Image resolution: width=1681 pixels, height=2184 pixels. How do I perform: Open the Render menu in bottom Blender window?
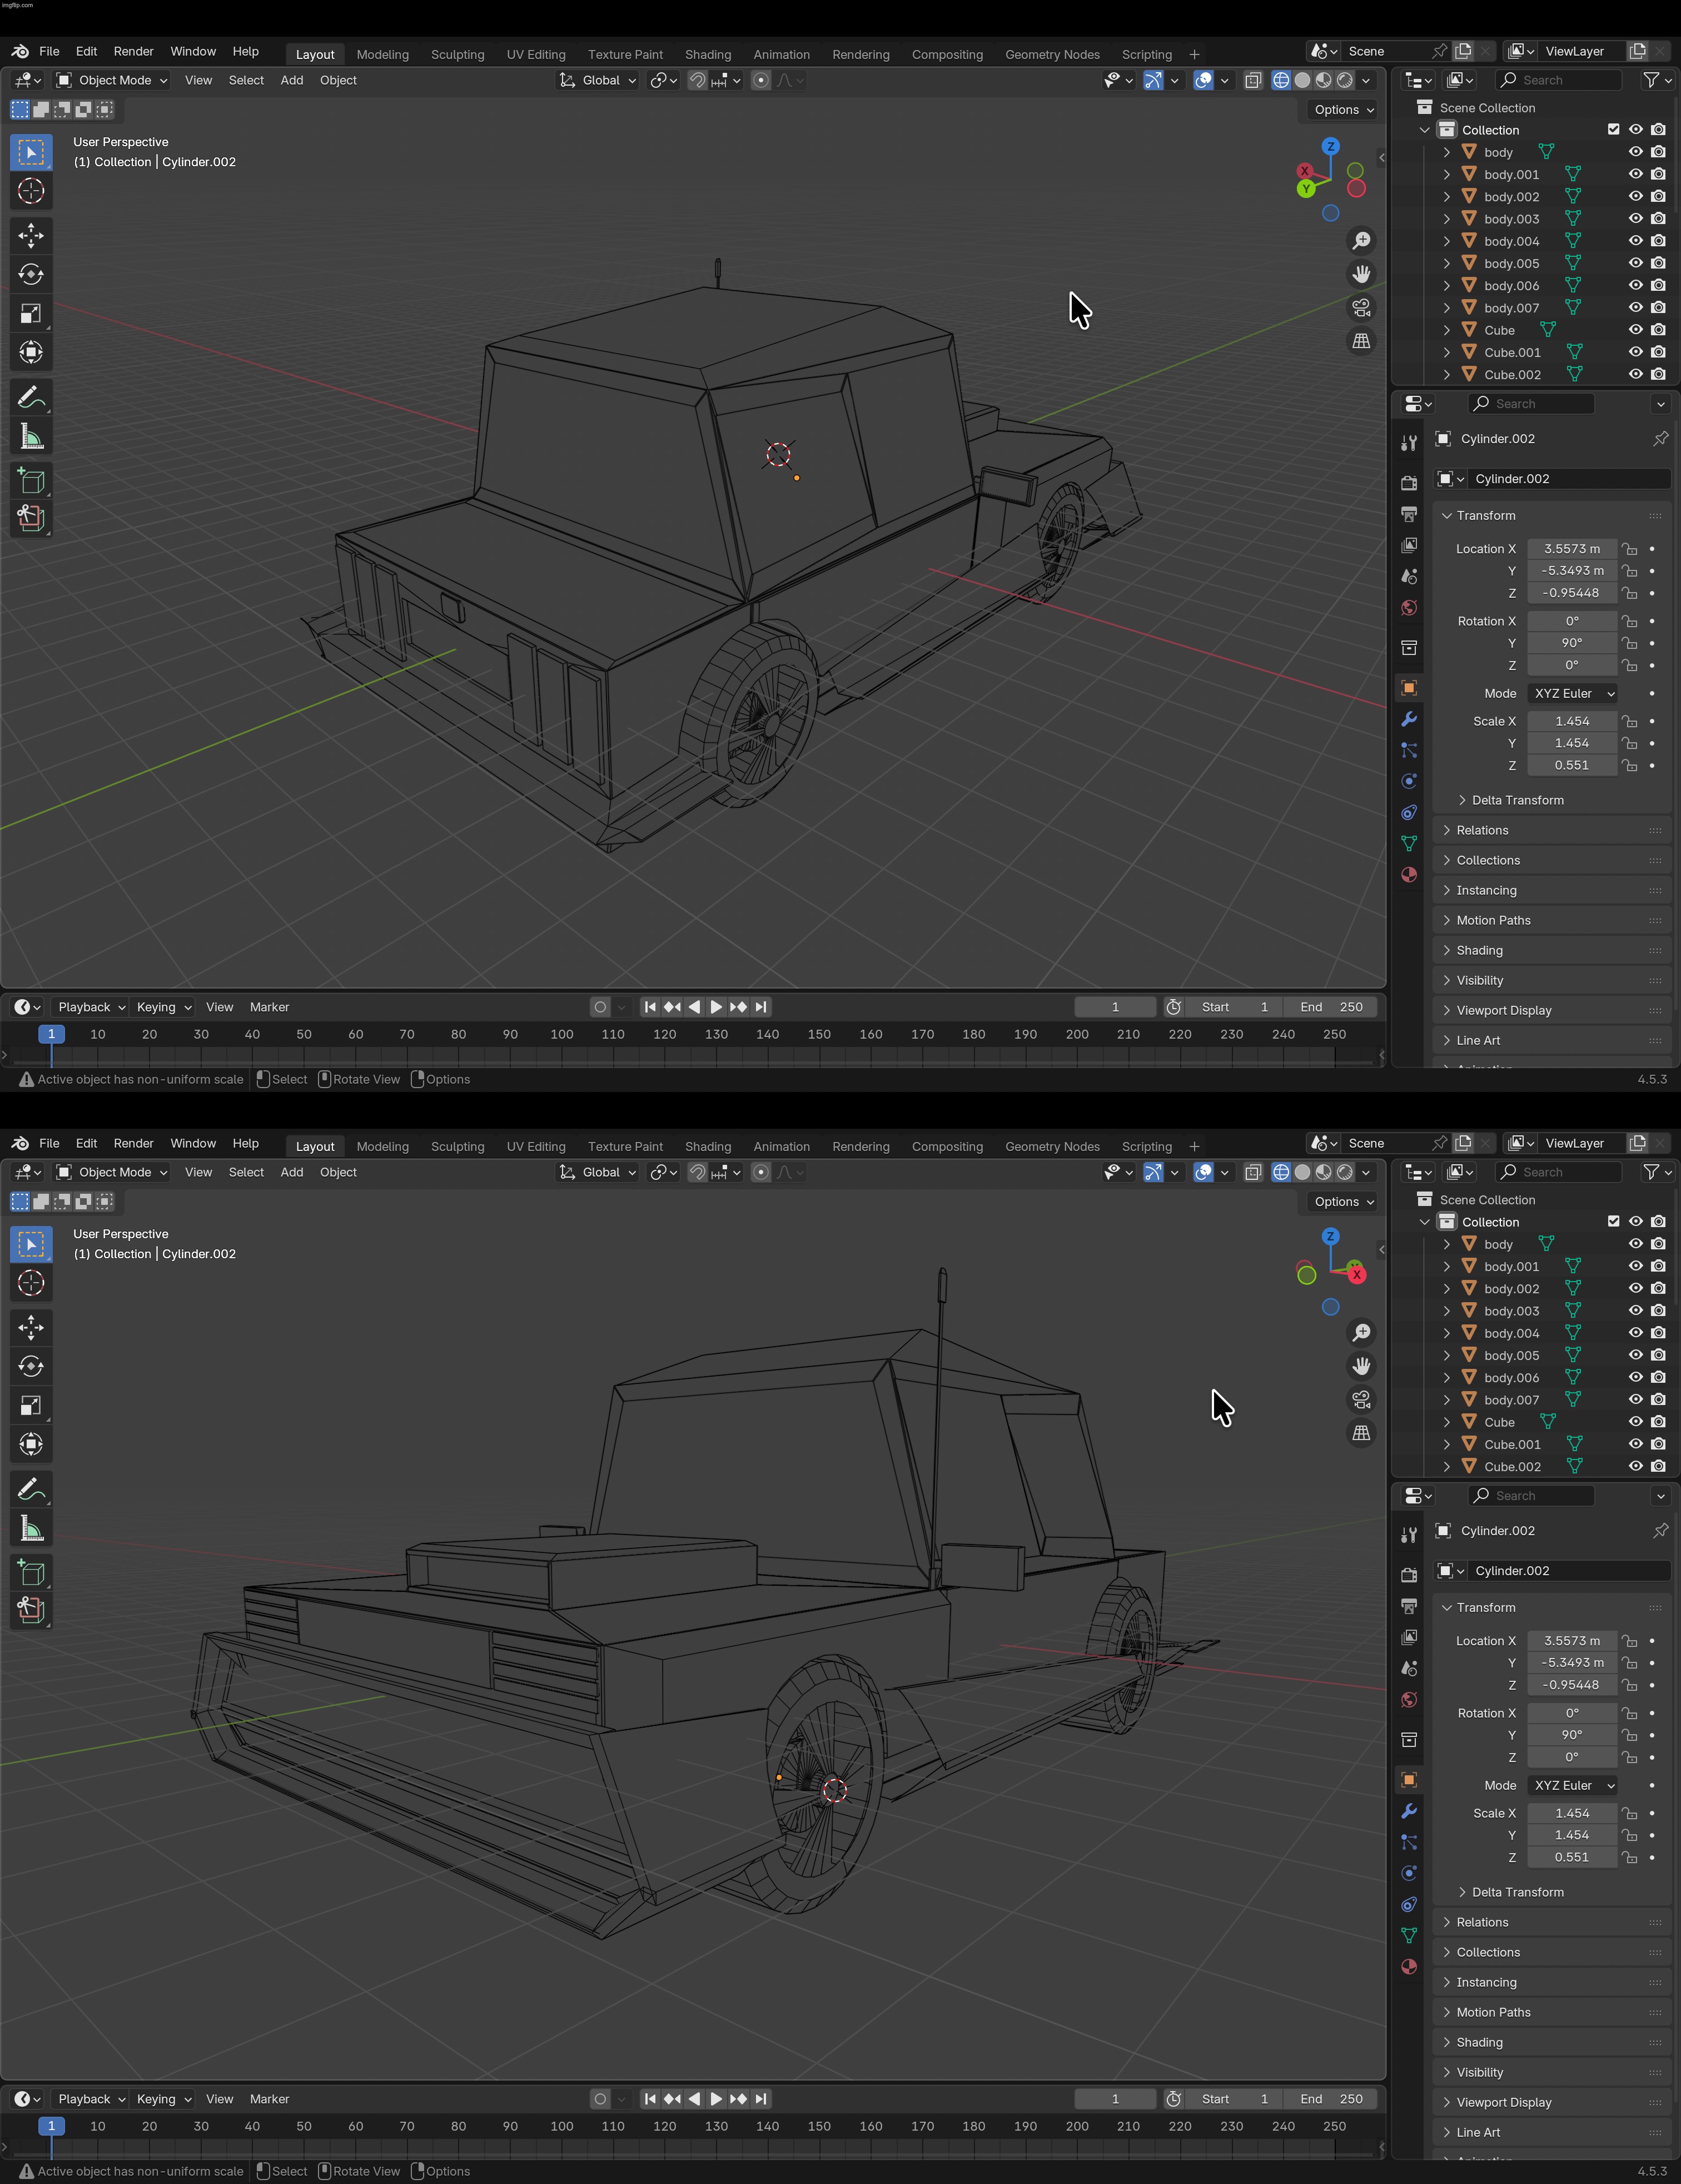click(133, 1143)
